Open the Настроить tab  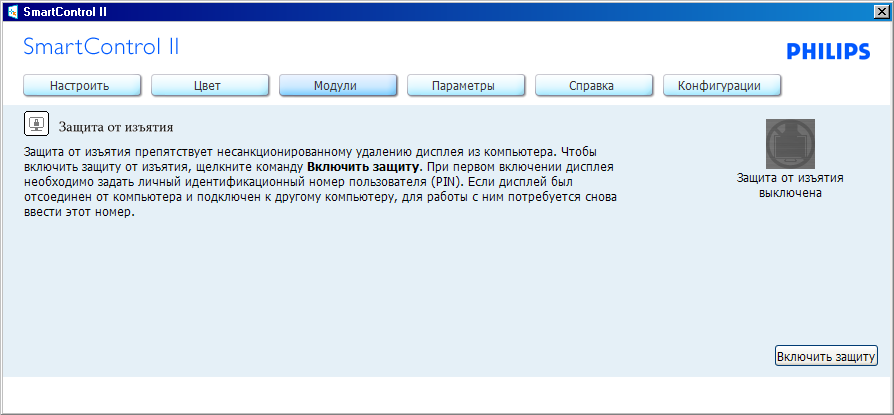tap(82, 86)
